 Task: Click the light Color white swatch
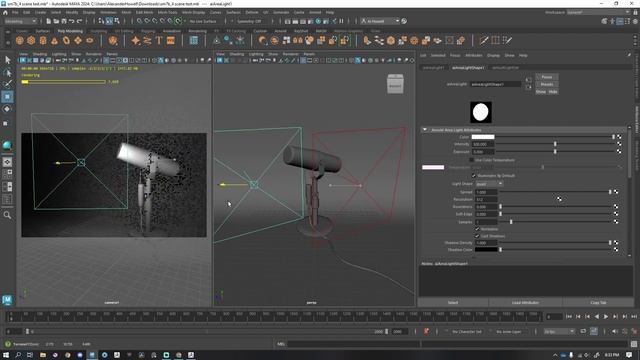483,137
